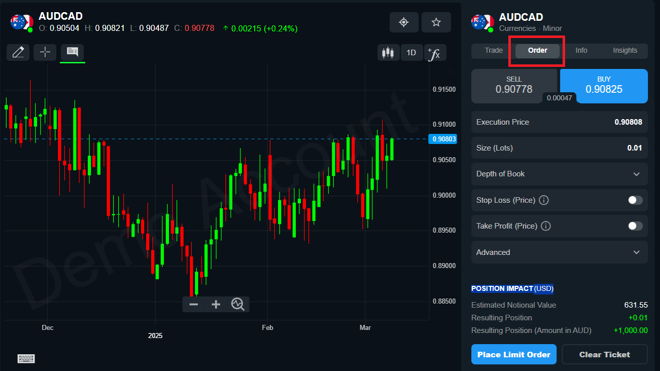Image resolution: width=660 pixels, height=371 pixels.
Task: Open the candlestick chart type selector
Action: click(x=388, y=53)
